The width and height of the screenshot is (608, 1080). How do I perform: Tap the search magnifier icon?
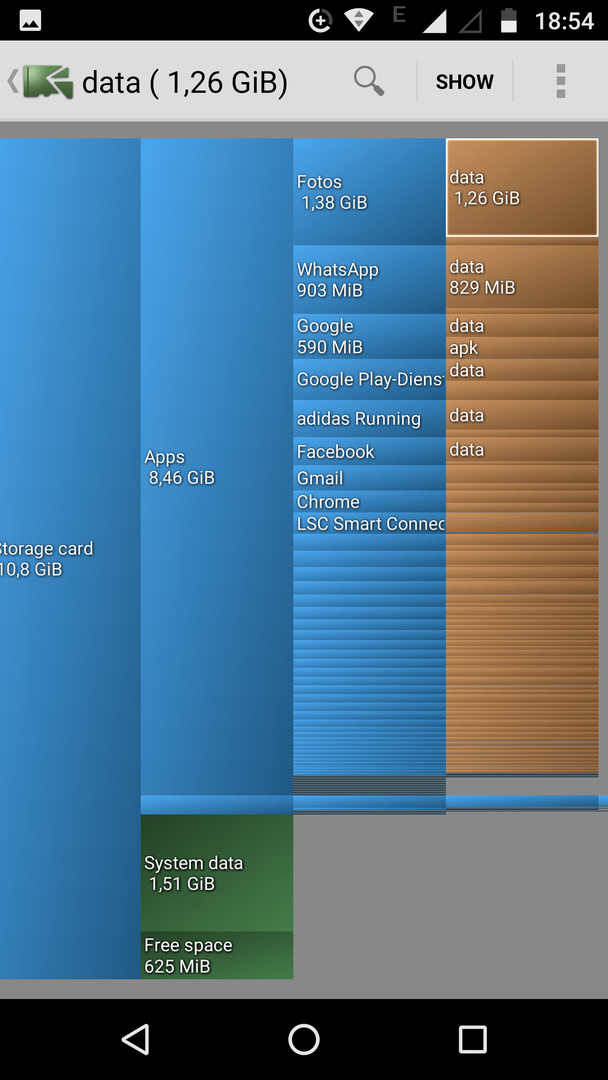(369, 81)
